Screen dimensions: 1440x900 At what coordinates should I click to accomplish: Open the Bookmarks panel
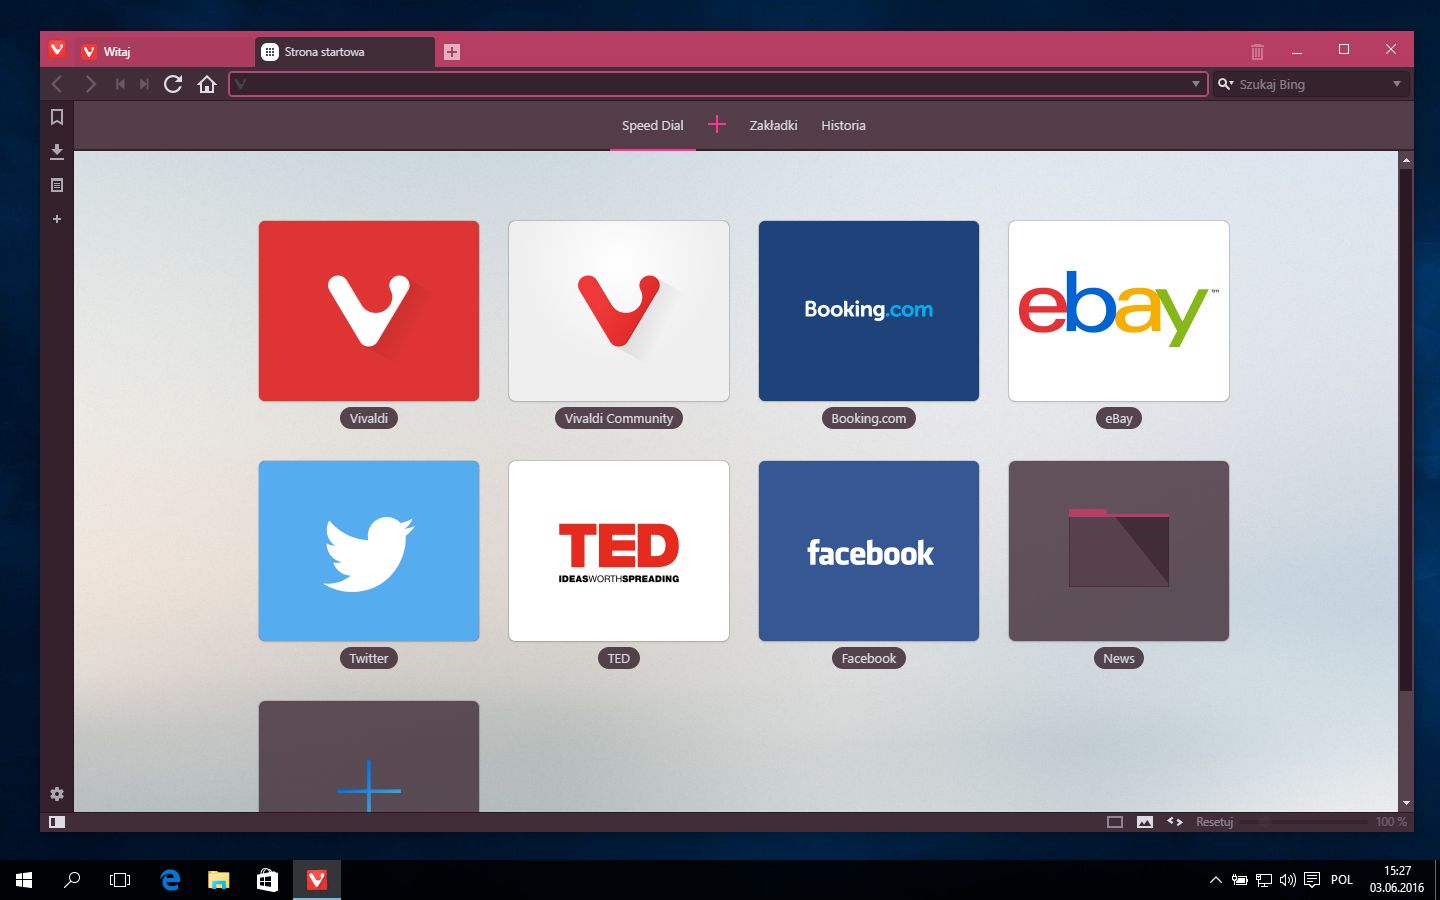click(57, 117)
